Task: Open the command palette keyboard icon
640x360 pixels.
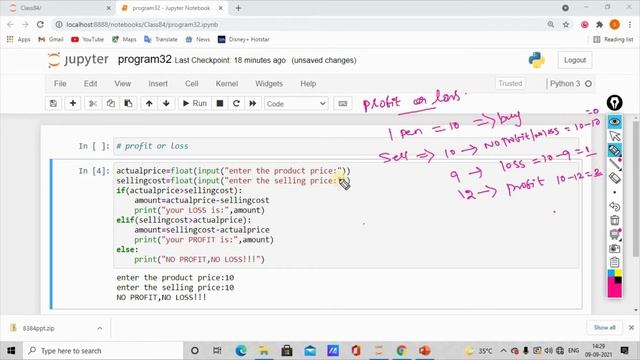Action: pos(343,104)
